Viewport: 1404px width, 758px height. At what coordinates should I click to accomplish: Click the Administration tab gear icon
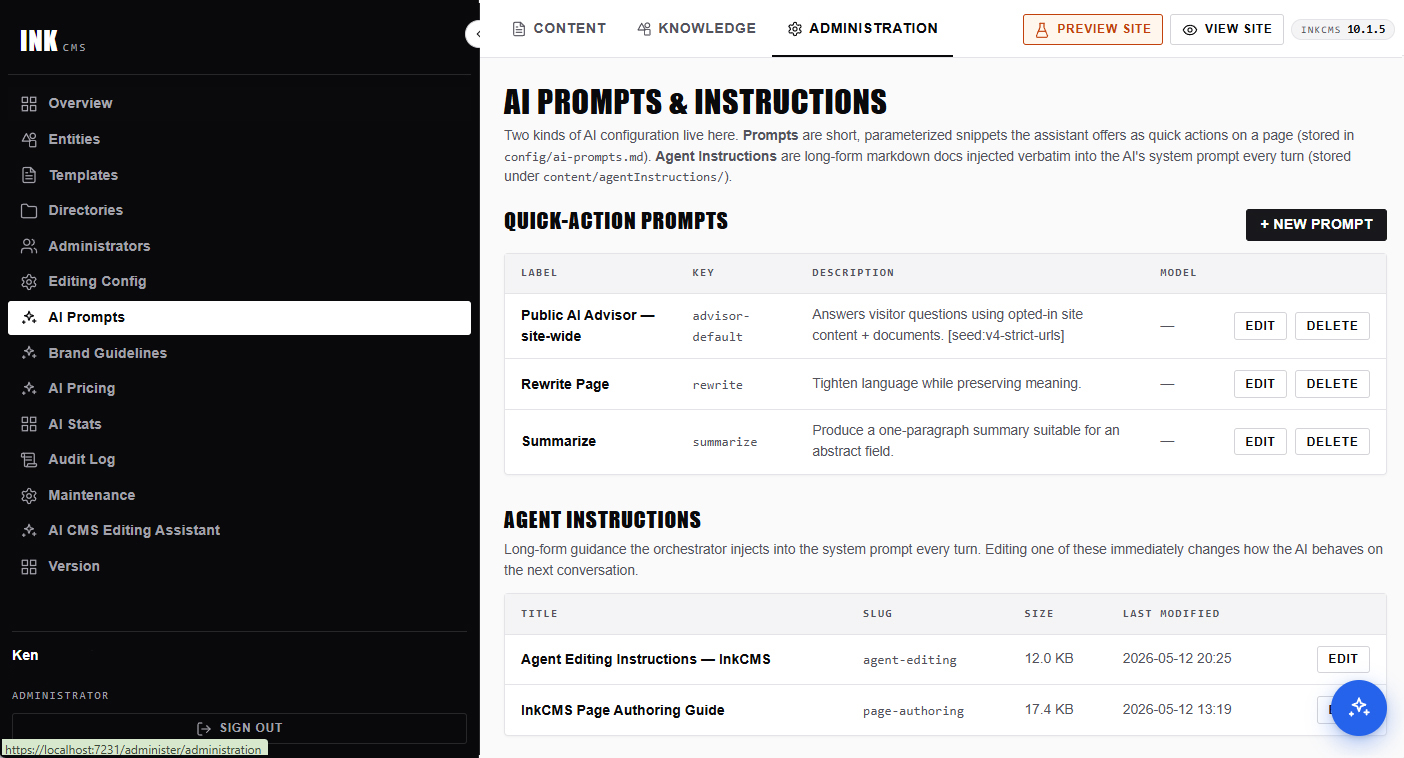(x=795, y=29)
